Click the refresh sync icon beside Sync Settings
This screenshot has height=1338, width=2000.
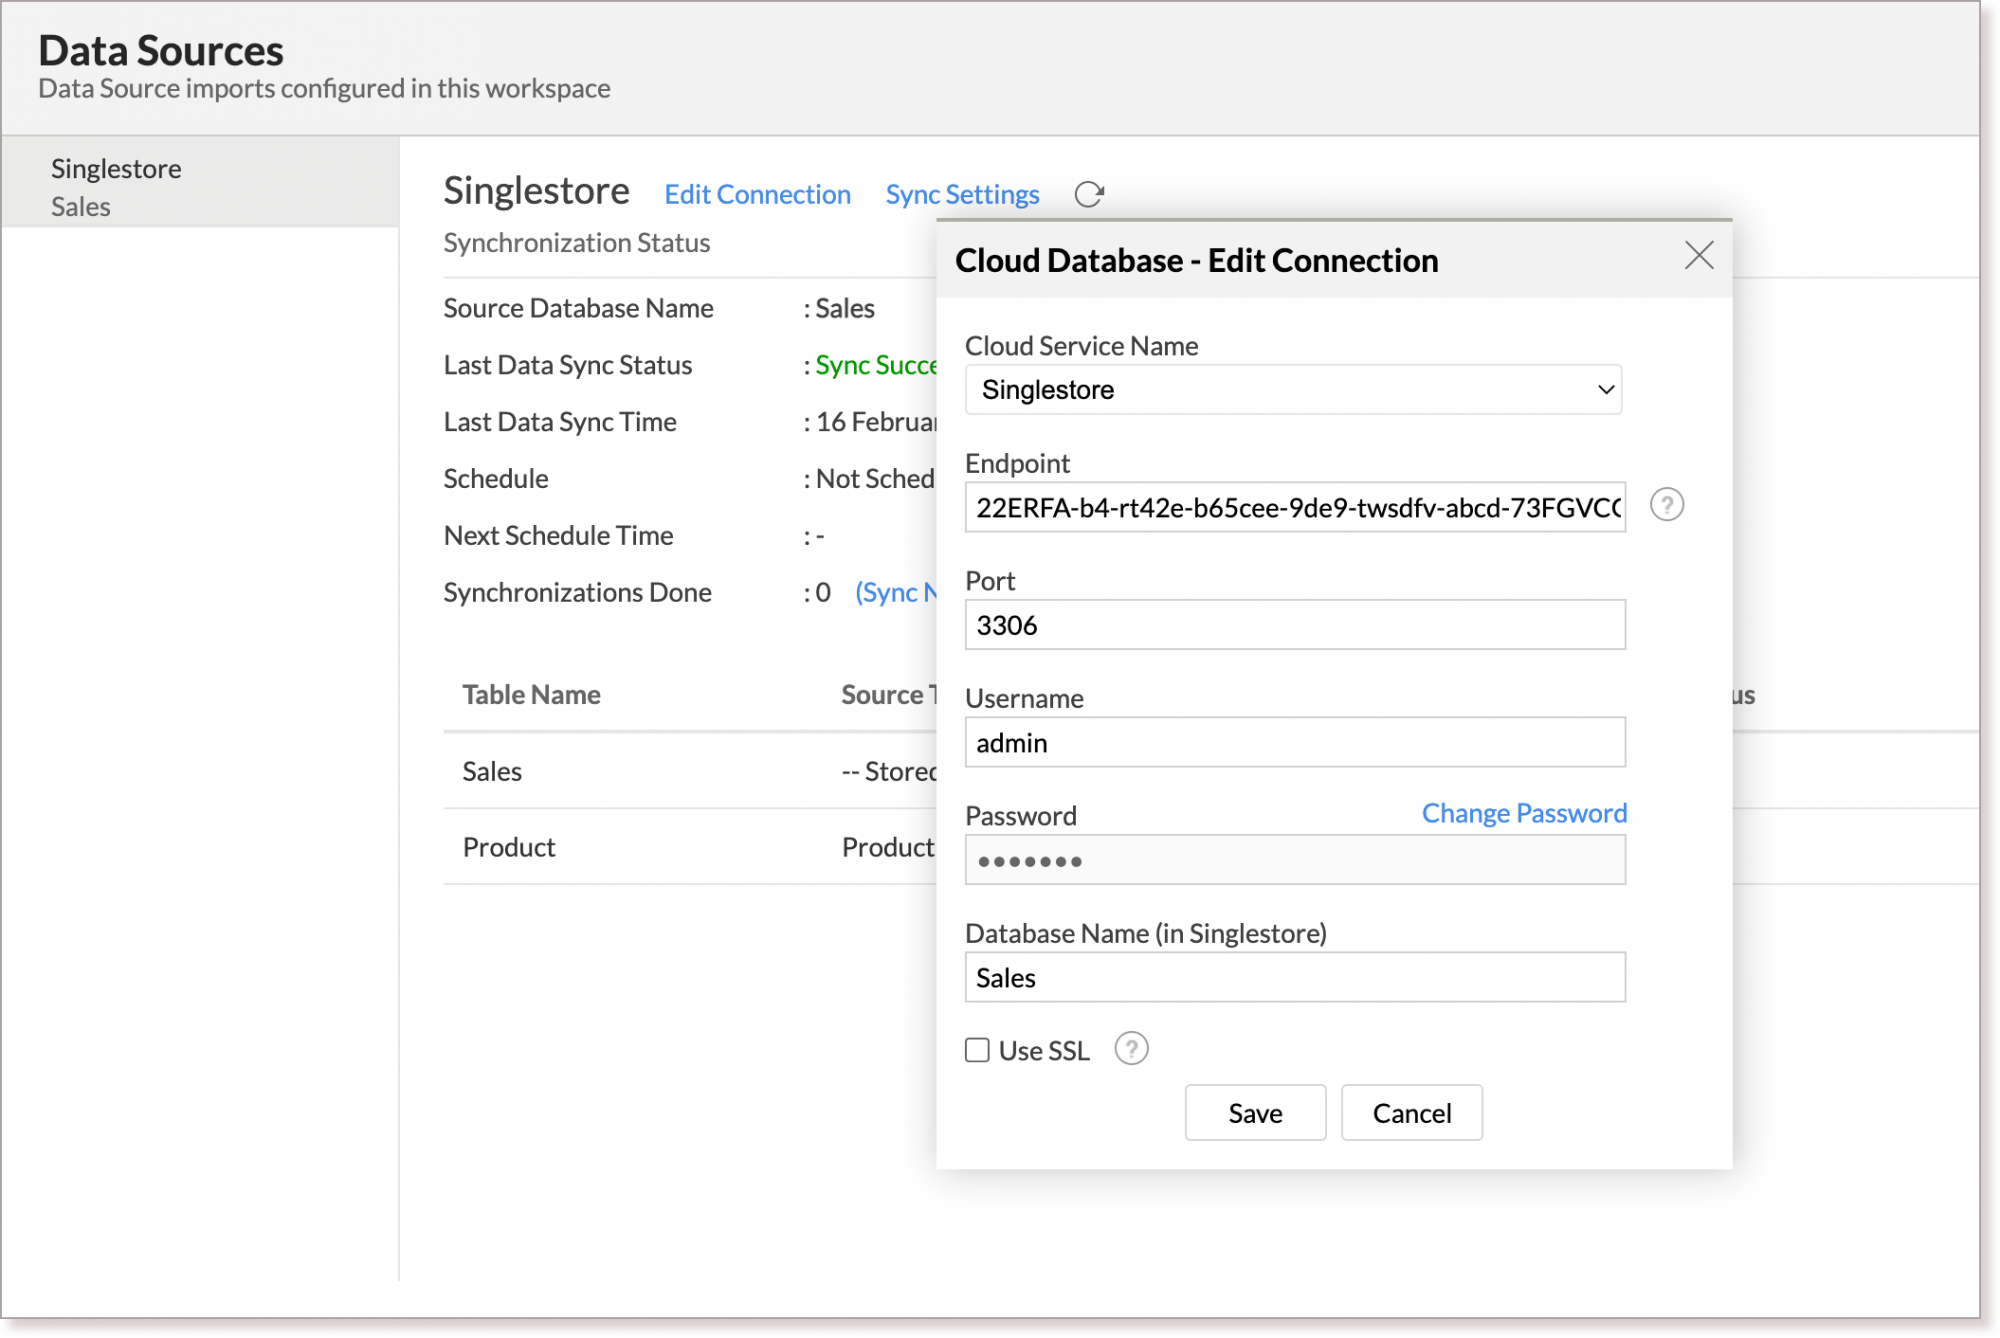click(1089, 194)
